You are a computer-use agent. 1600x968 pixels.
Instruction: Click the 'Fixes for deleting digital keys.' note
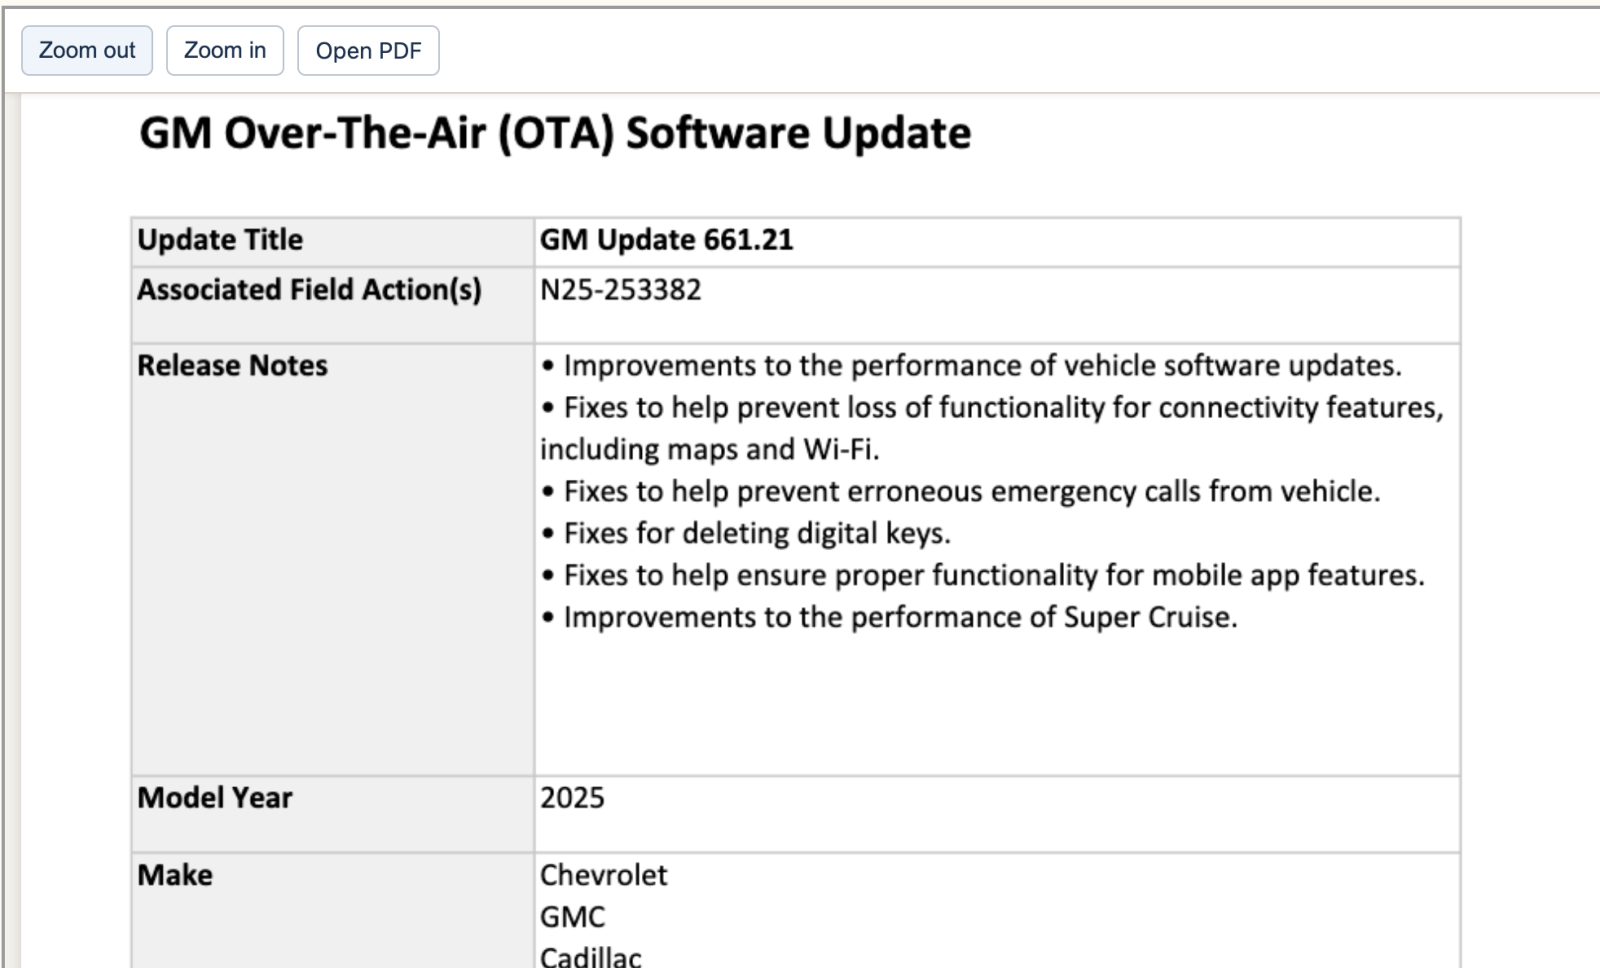tap(746, 534)
